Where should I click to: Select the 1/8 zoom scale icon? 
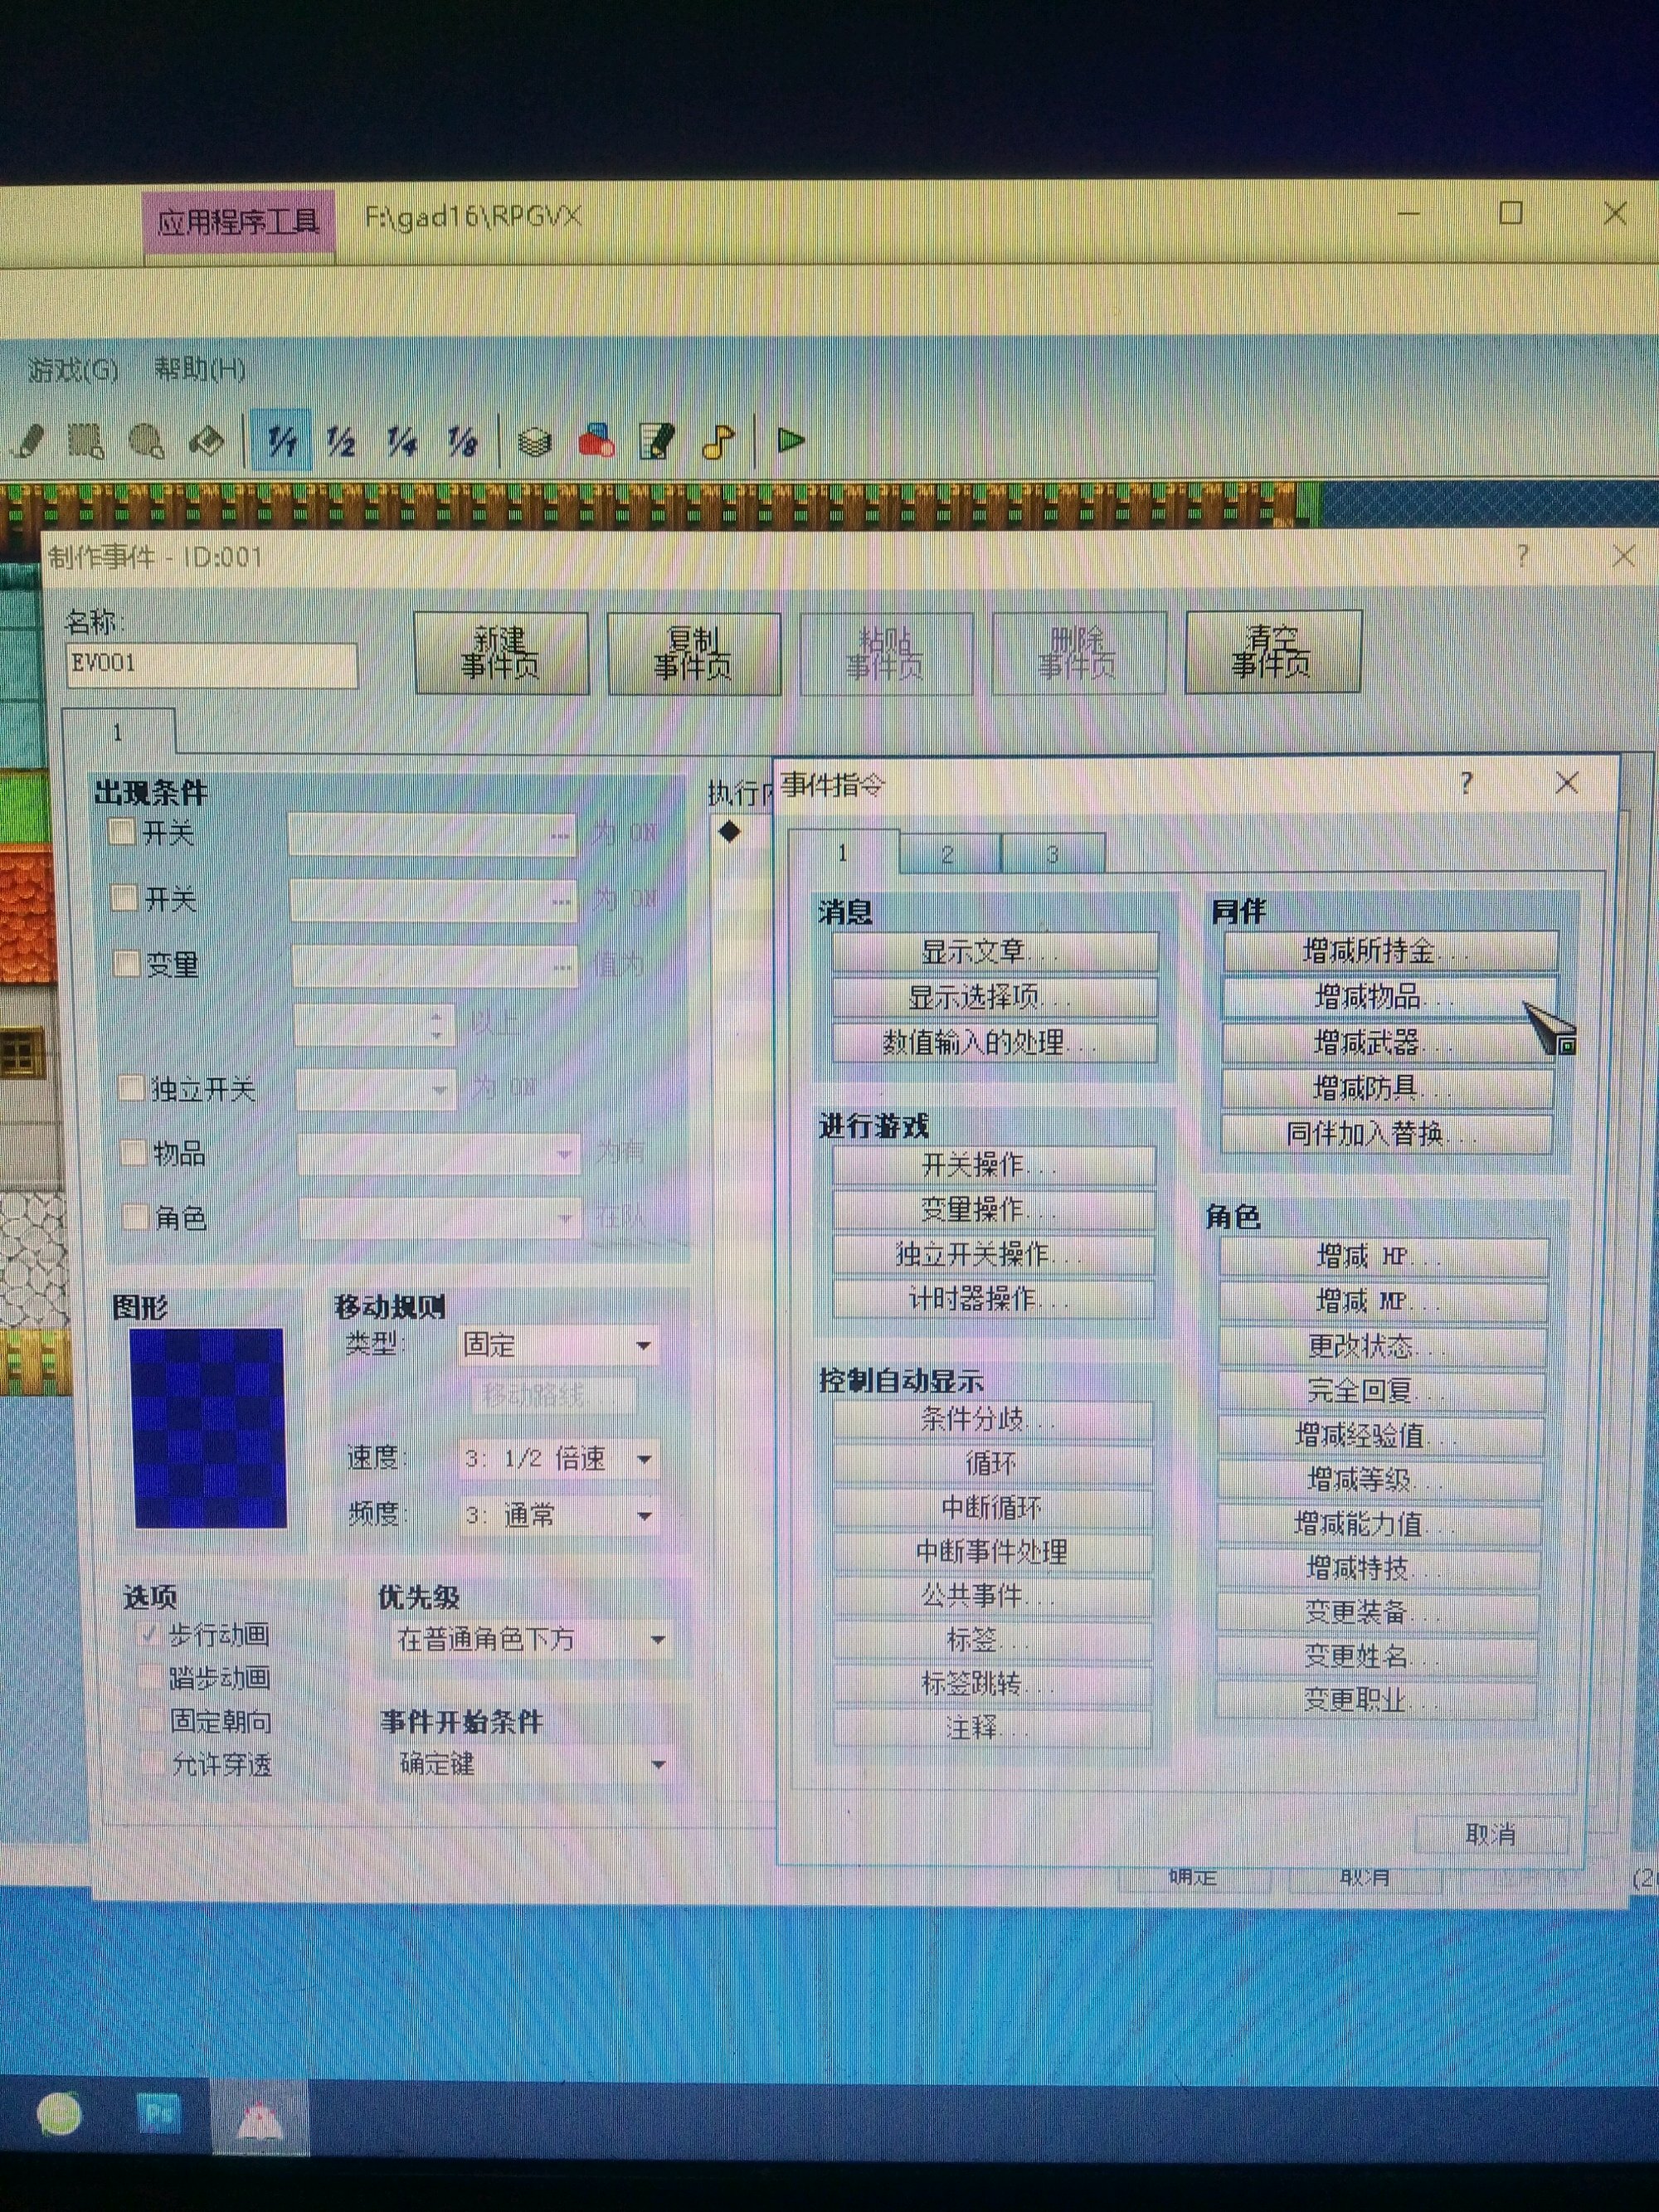pos(462,441)
